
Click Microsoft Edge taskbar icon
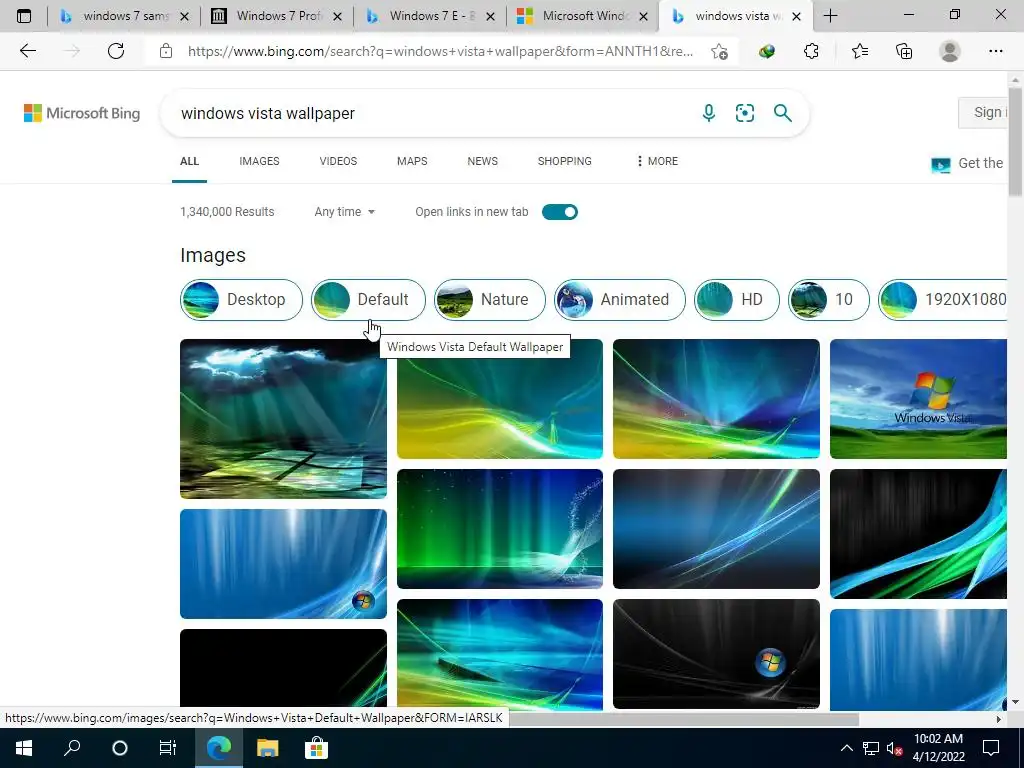click(x=219, y=748)
